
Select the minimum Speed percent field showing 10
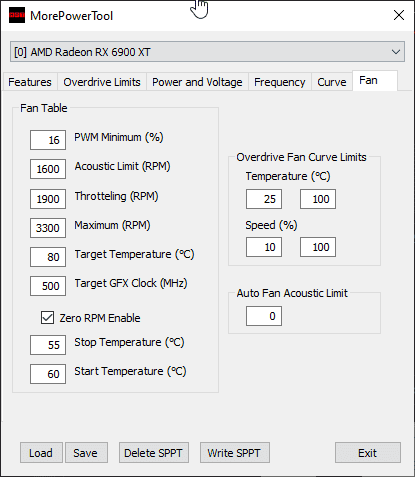pos(264,247)
